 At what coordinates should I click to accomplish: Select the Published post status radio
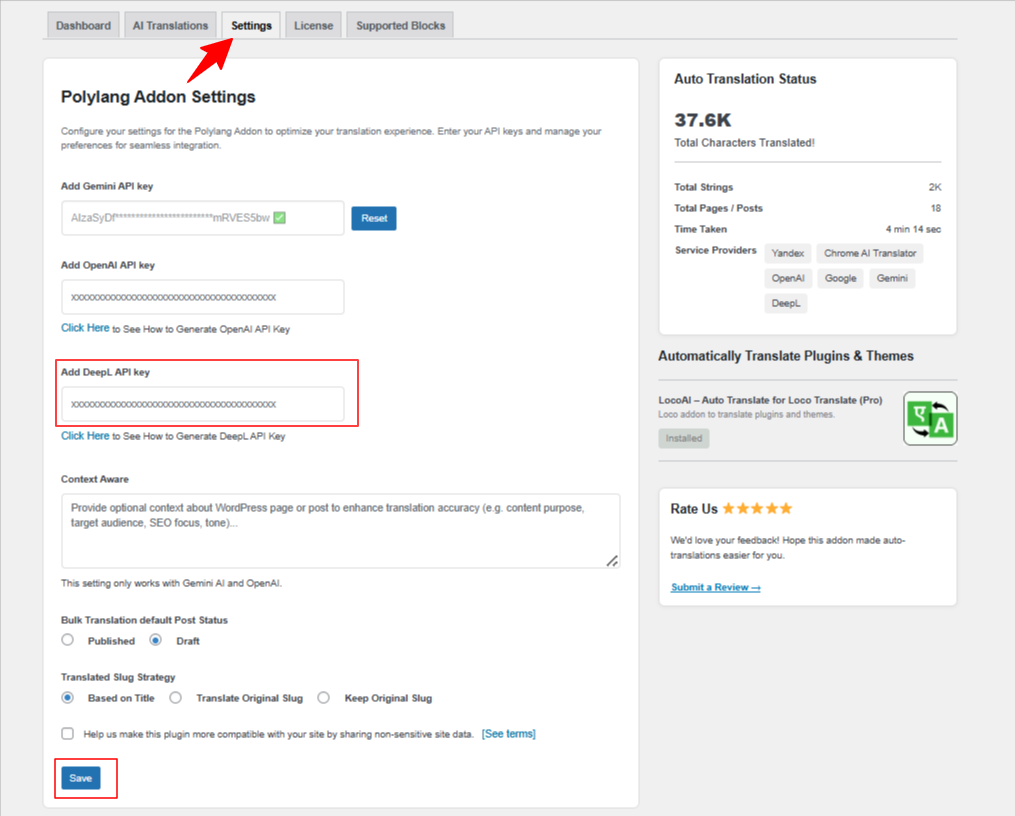(67, 640)
